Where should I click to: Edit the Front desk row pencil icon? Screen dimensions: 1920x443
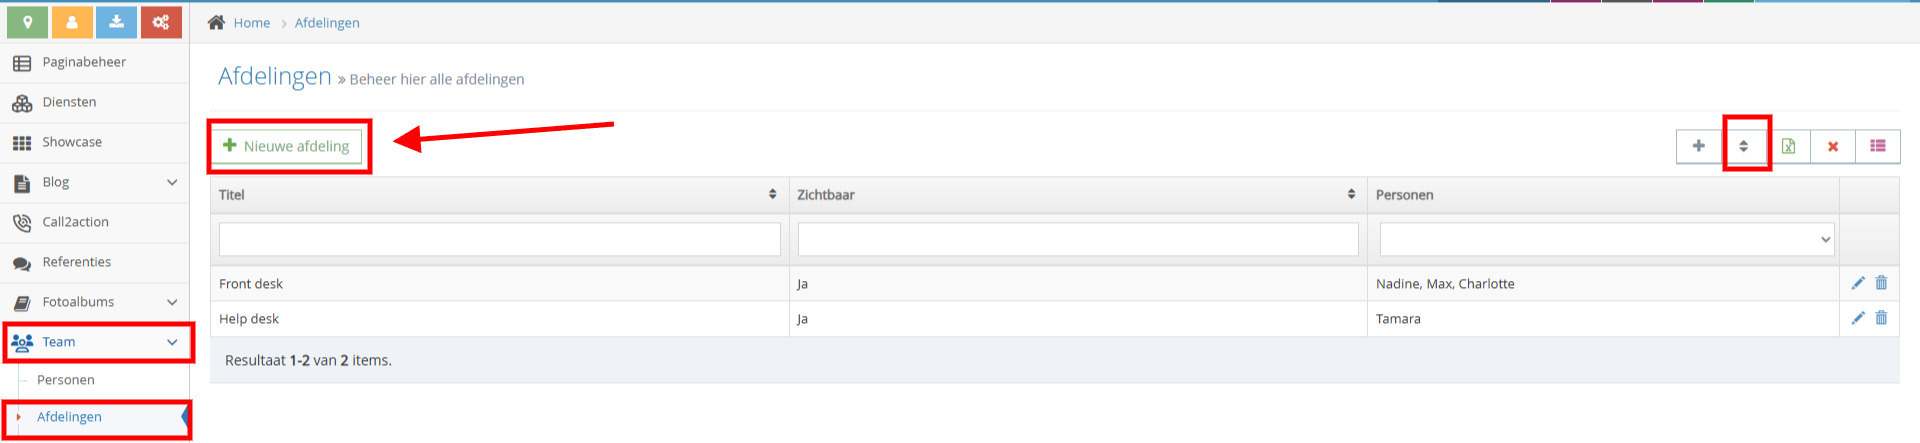pyautogui.click(x=1858, y=283)
